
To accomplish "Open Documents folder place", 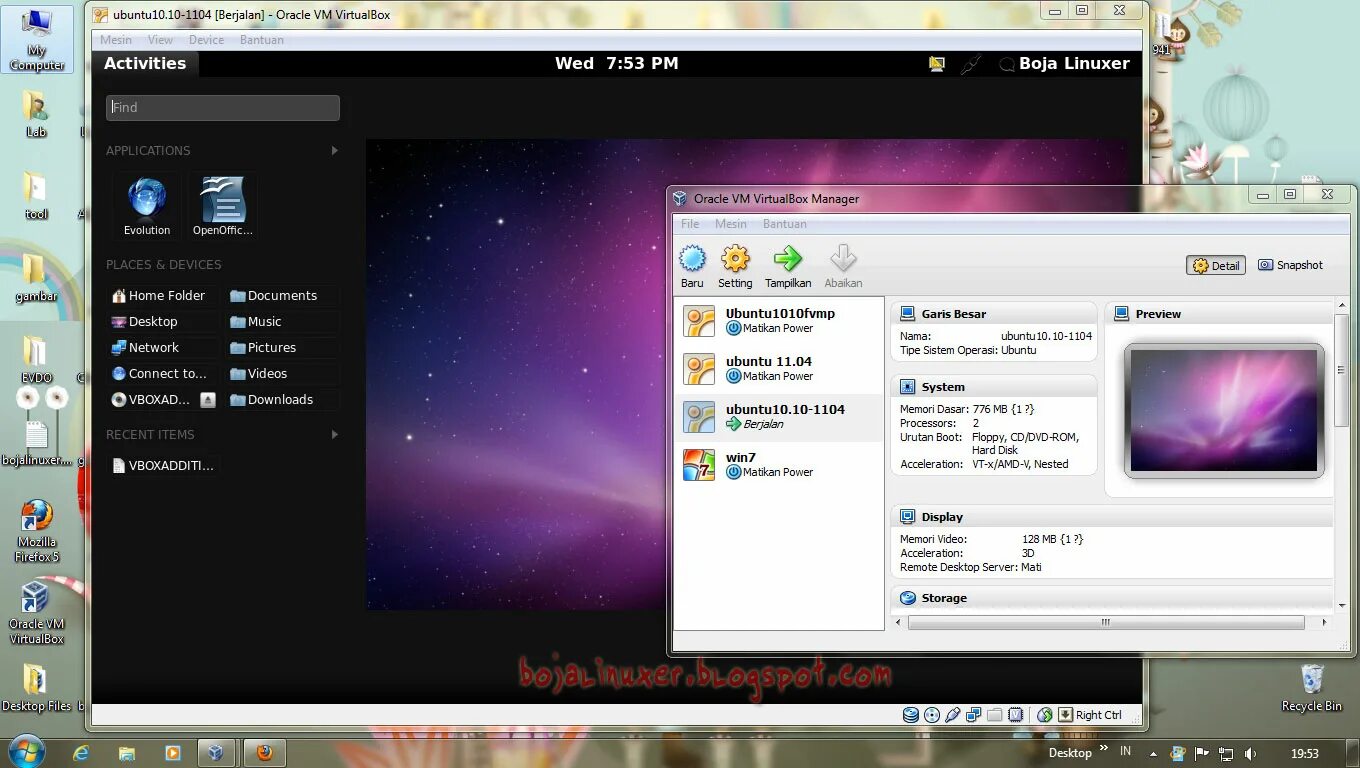I will point(273,296).
